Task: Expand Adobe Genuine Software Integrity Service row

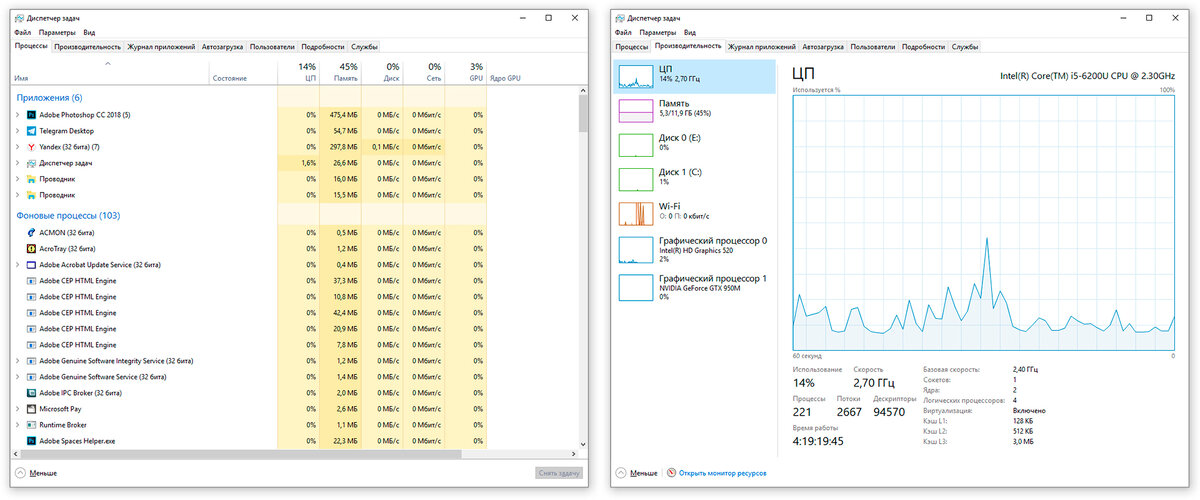Action: point(17,361)
